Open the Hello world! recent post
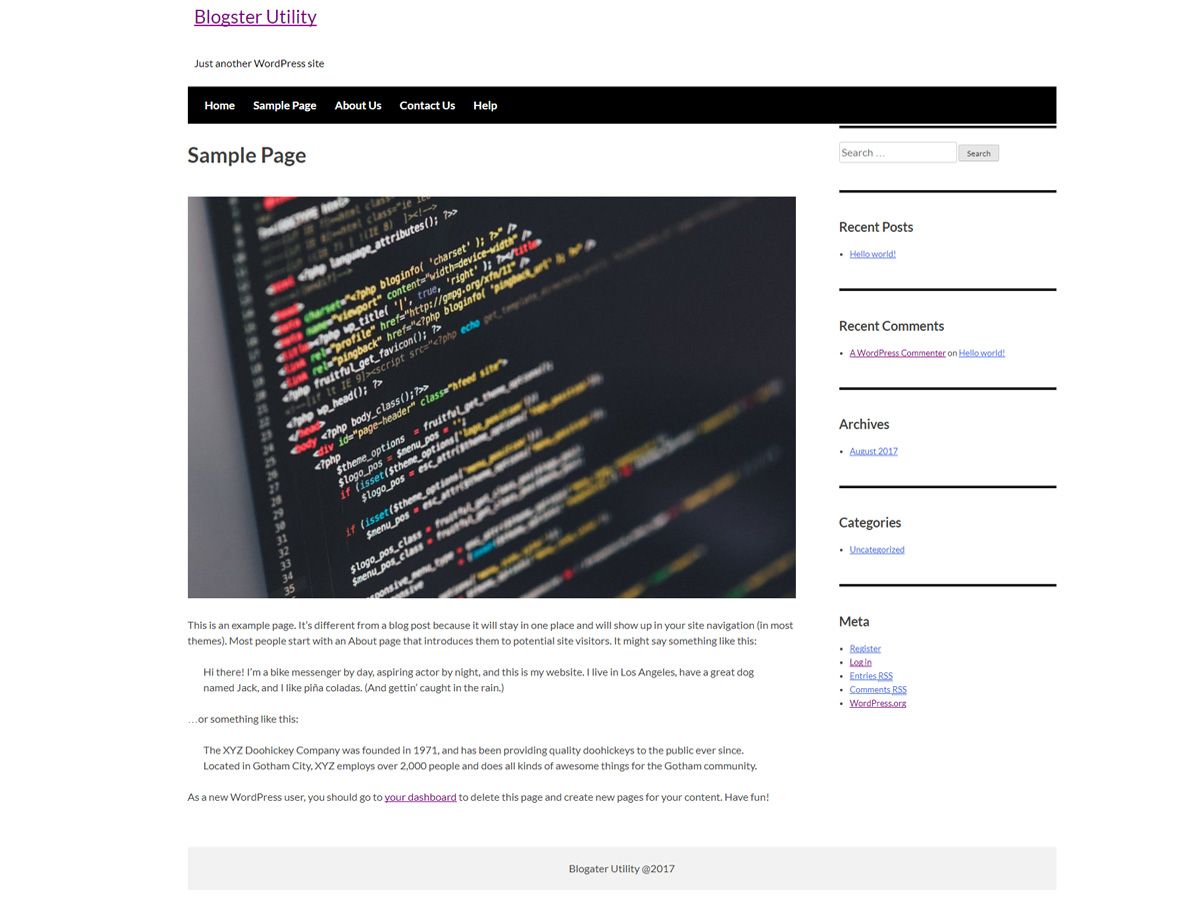 point(872,253)
